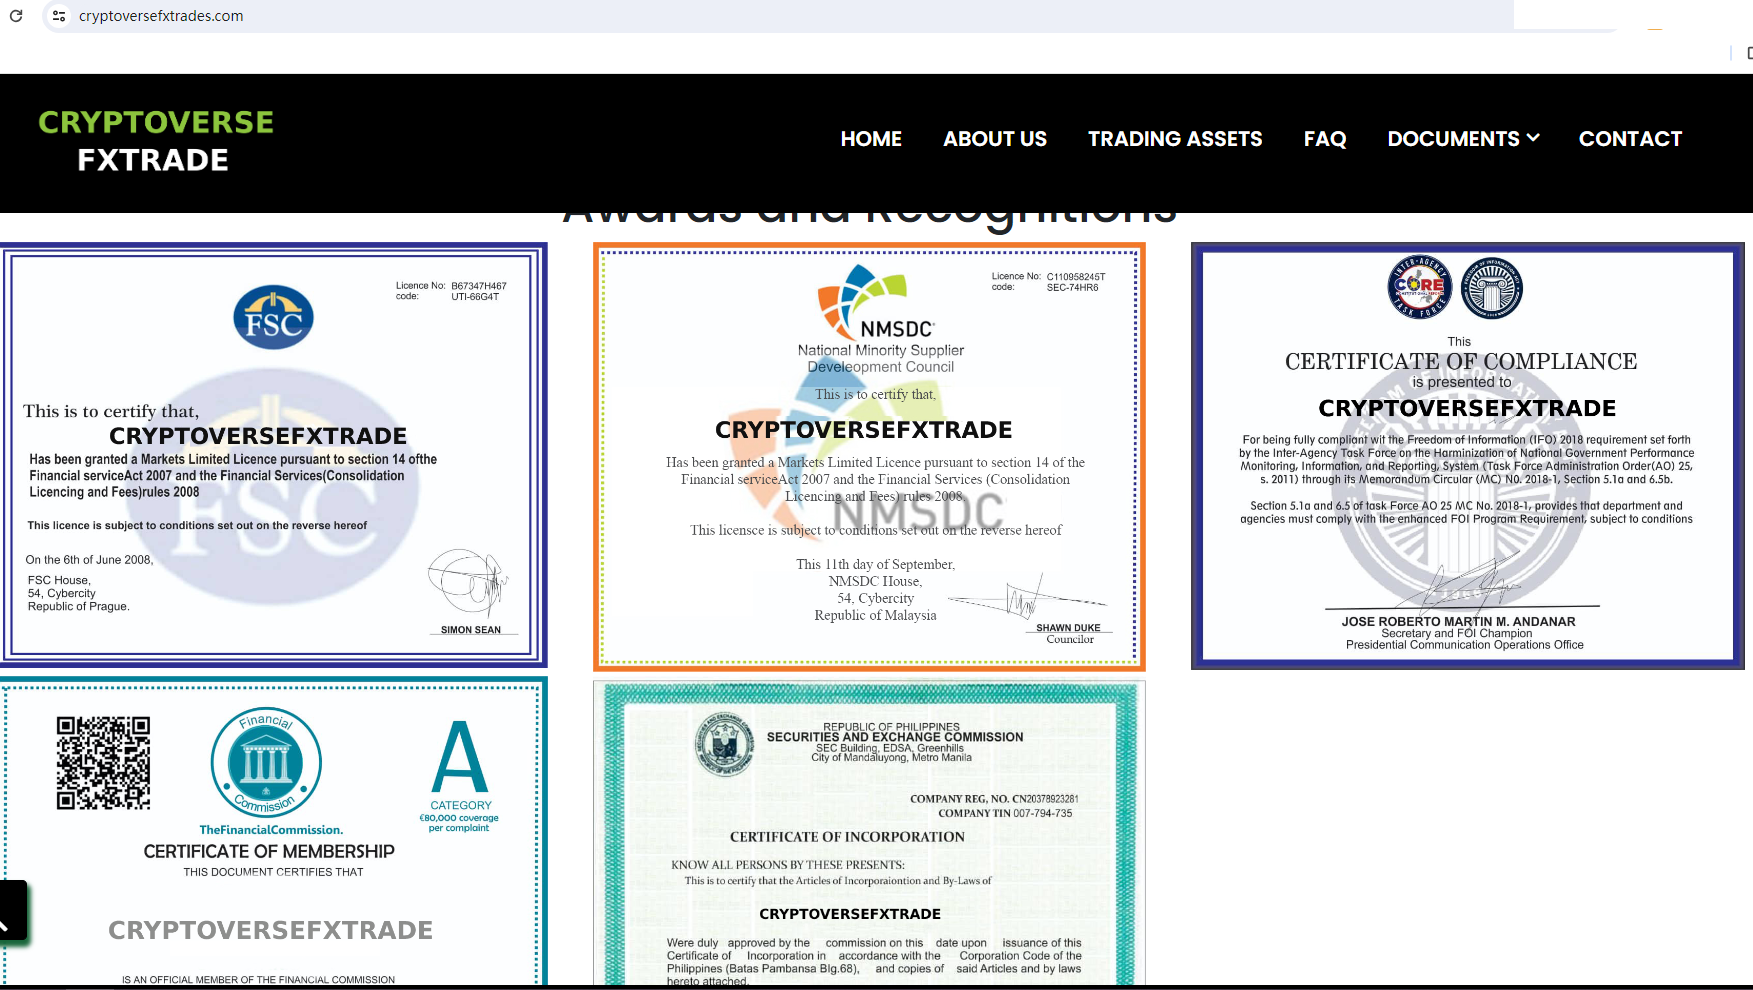Click the black arrow widget at left edge
Image resolution: width=1753 pixels, height=990 pixels.
click(13, 911)
